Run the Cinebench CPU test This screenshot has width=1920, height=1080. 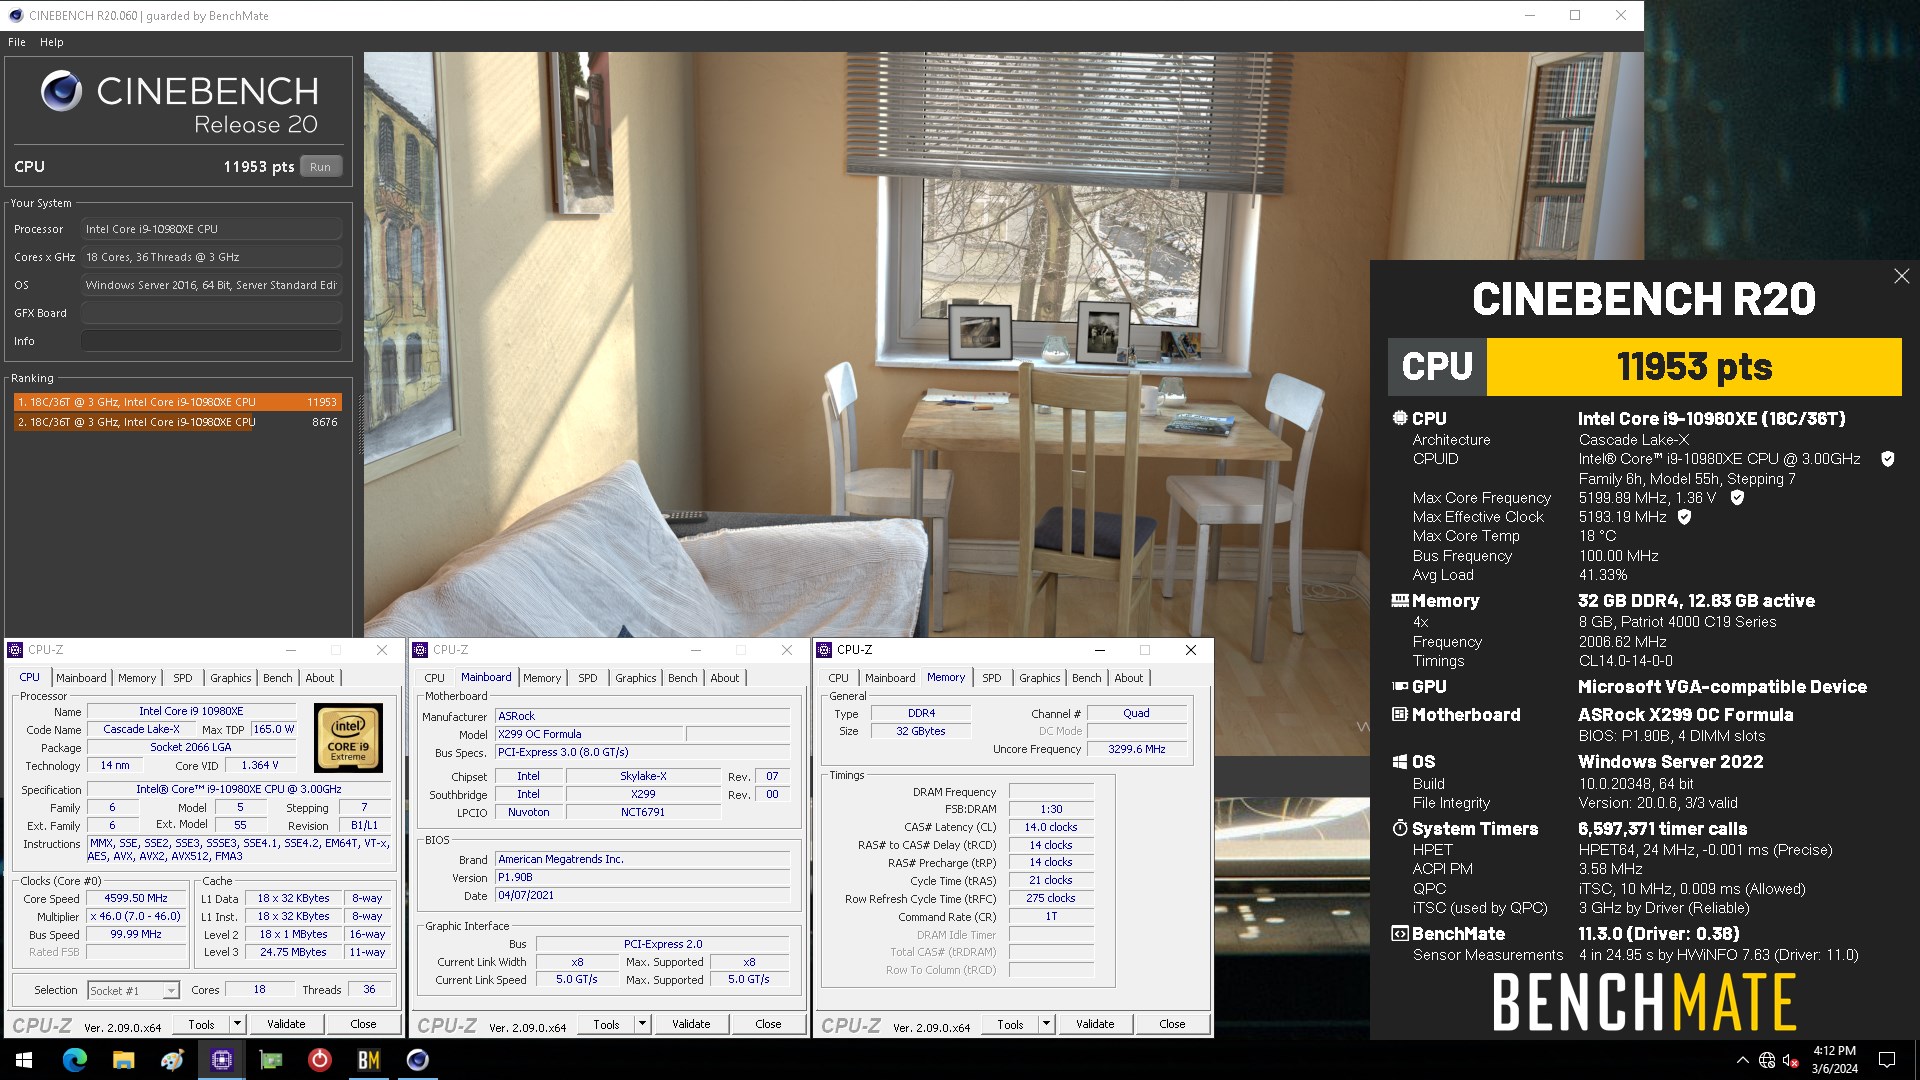(x=320, y=167)
